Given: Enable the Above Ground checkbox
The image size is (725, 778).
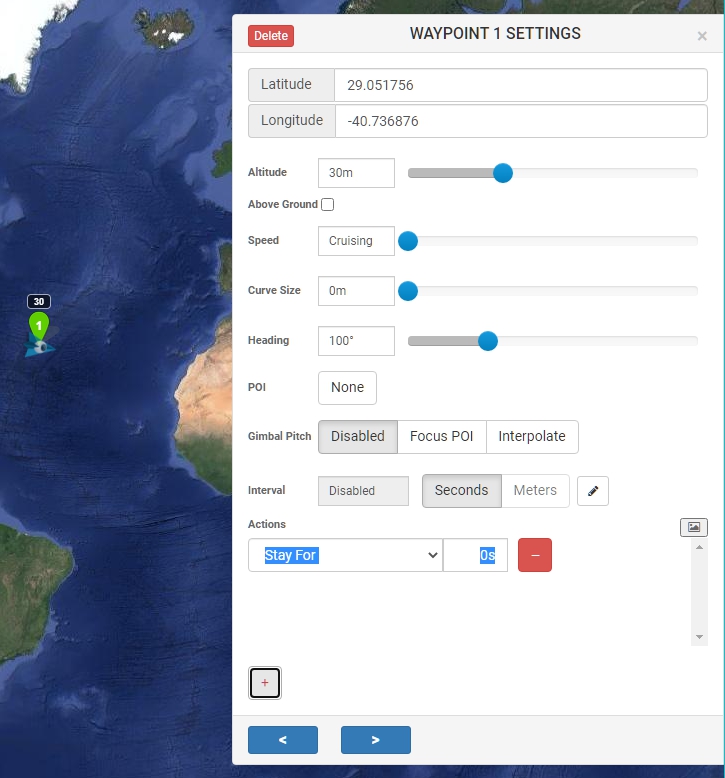Looking at the screenshot, I should coord(328,204).
